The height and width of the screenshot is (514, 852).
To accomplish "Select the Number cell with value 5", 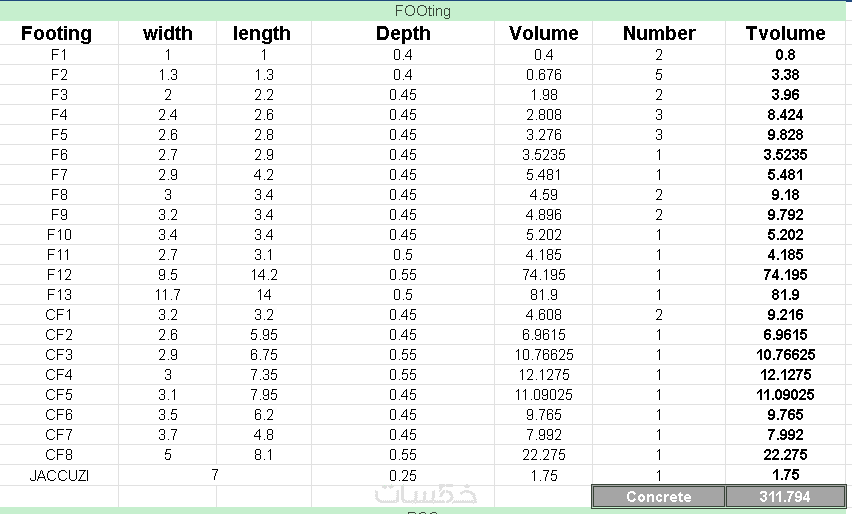I will click(659, 74).
